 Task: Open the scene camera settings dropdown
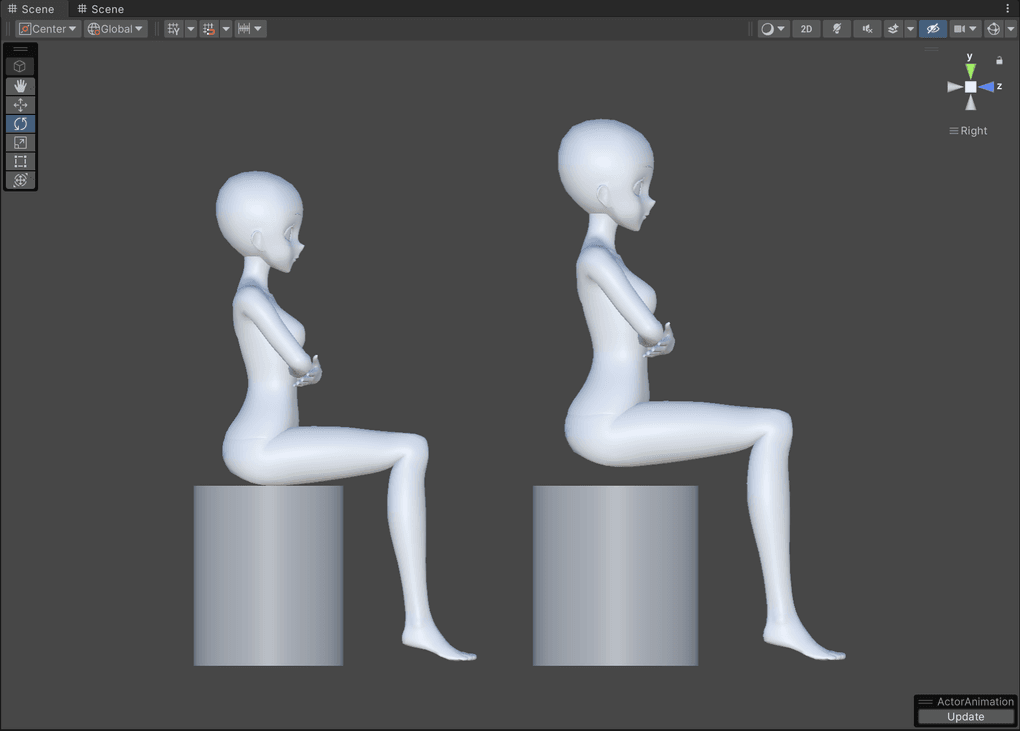pos(965,29)
